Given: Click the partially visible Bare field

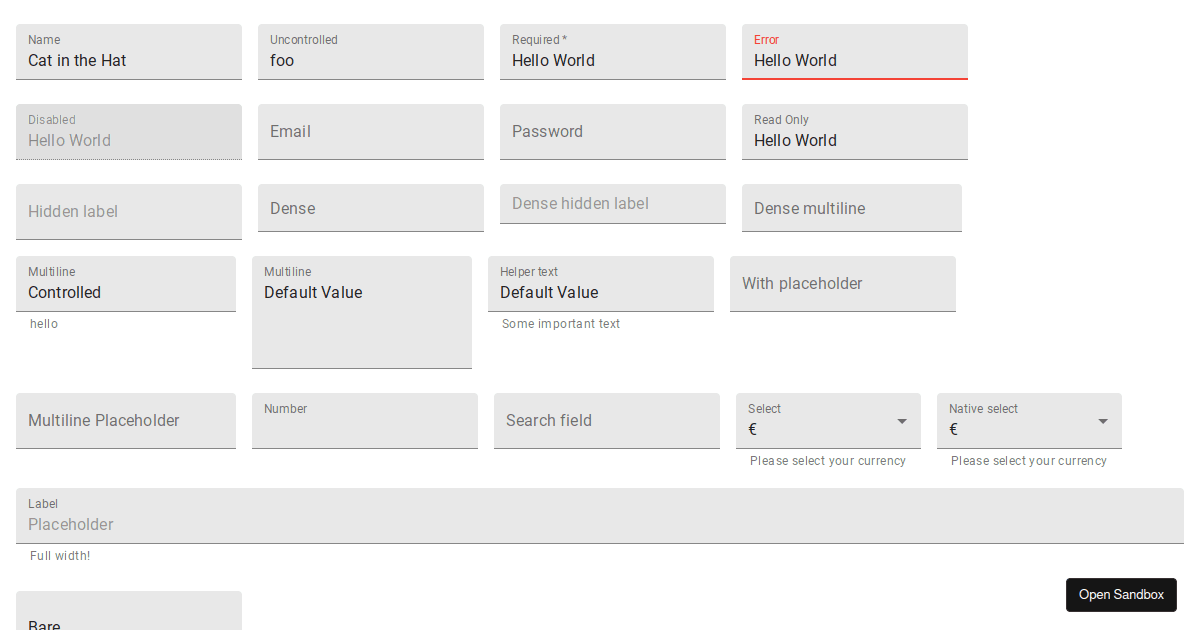Looking at the screenshot, I should 129,611.
